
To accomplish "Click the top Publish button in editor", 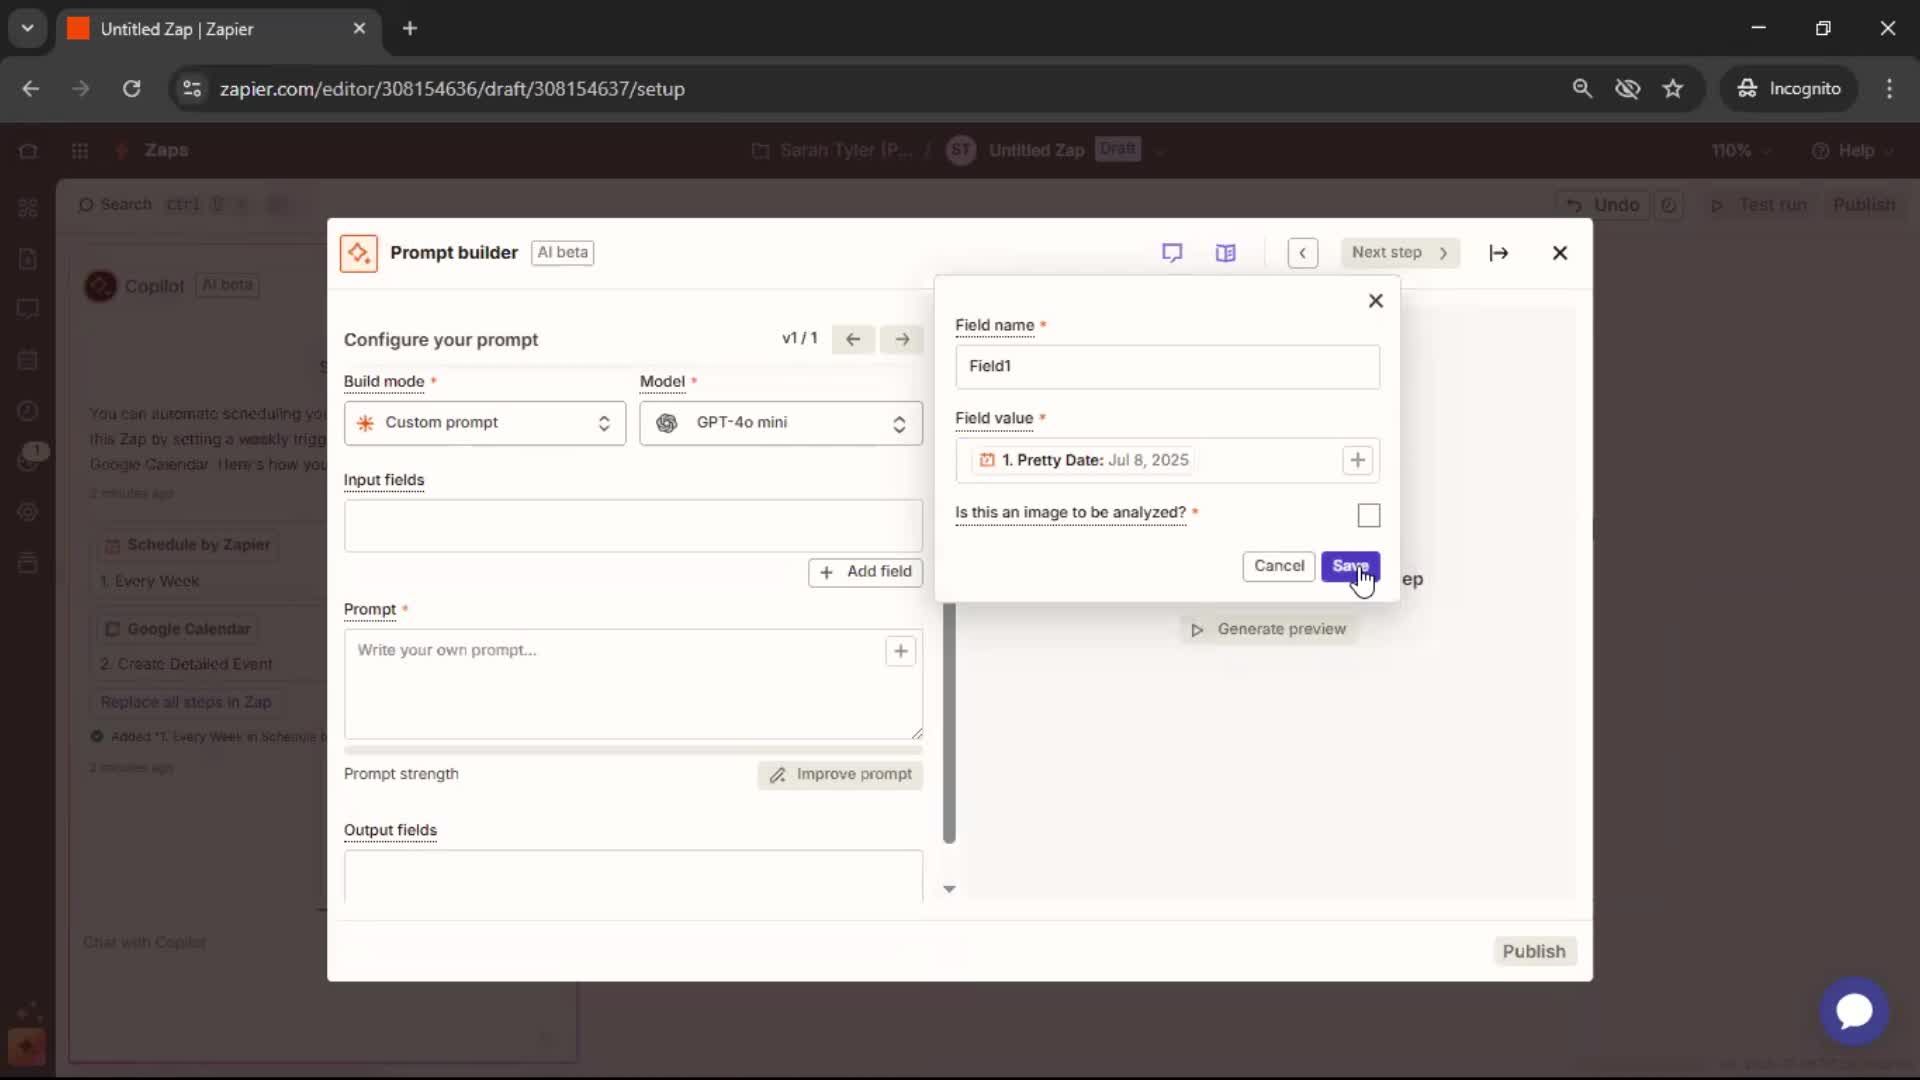I will (1864, 205).
